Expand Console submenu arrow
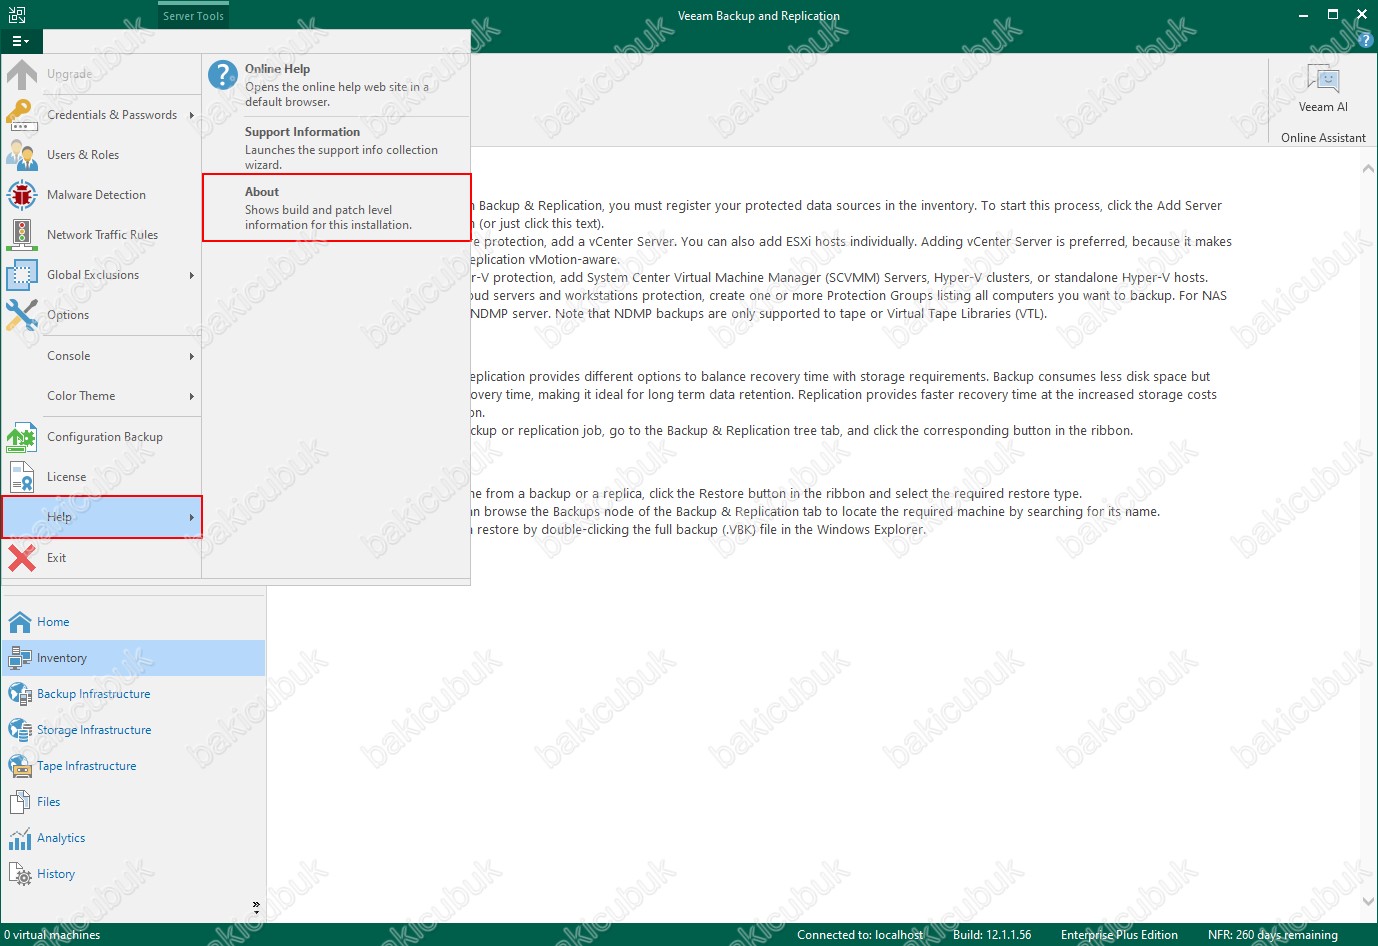 (191, 356)
